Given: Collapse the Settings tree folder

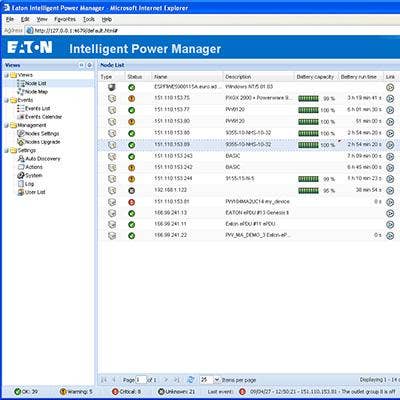Looking at the screenshot, I should point(6,150).
